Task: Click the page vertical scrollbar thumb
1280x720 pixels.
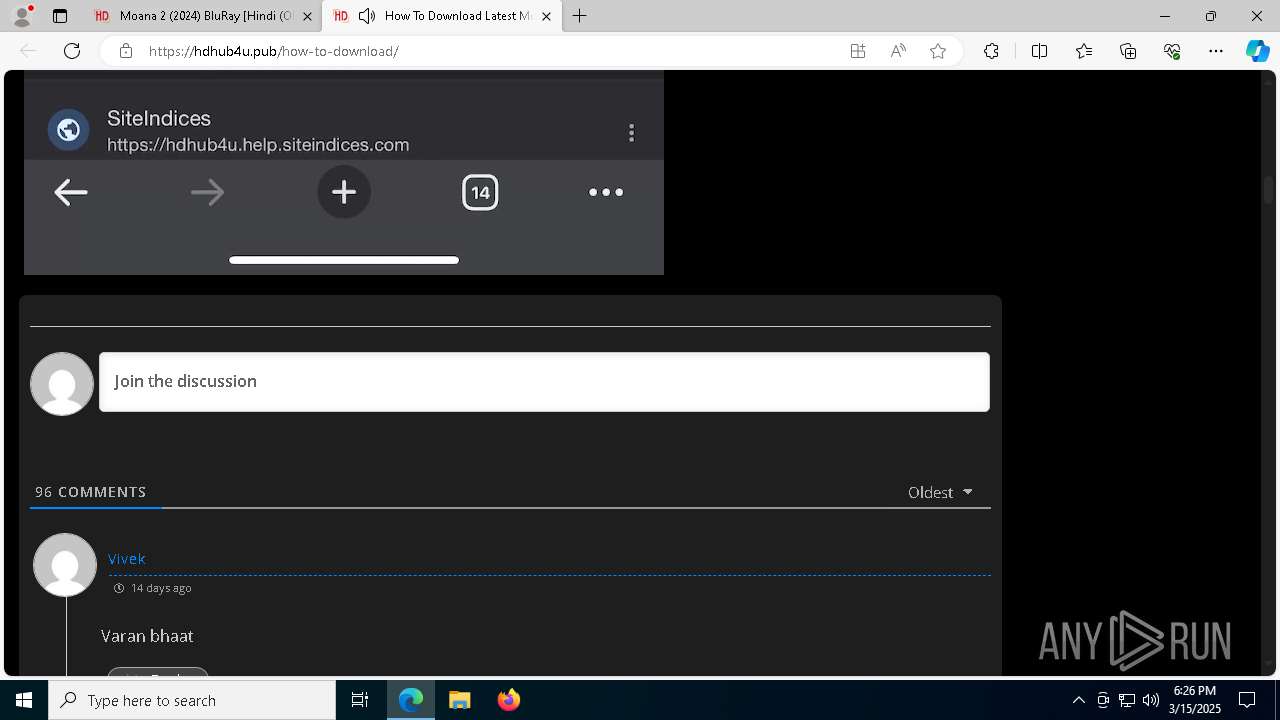Action: [1269, 190]
